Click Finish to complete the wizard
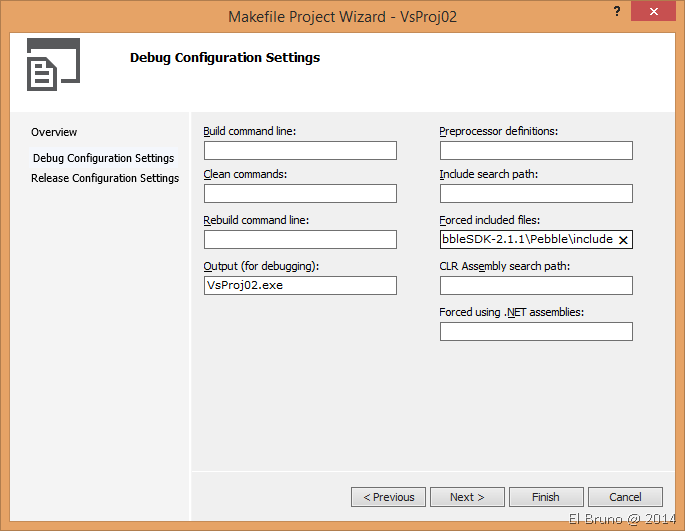The height and width of the screenshot is (531, 685). point(546,497)
